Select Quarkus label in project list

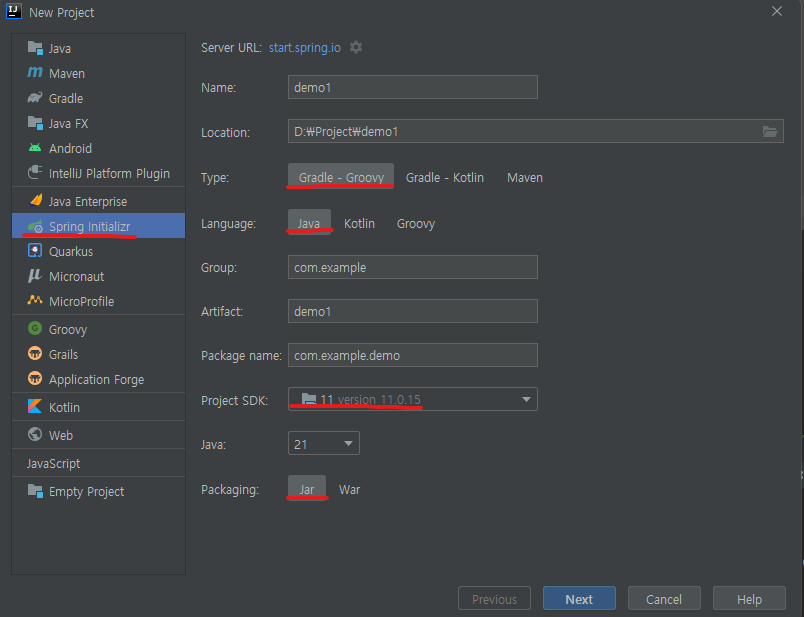point(71,251)
